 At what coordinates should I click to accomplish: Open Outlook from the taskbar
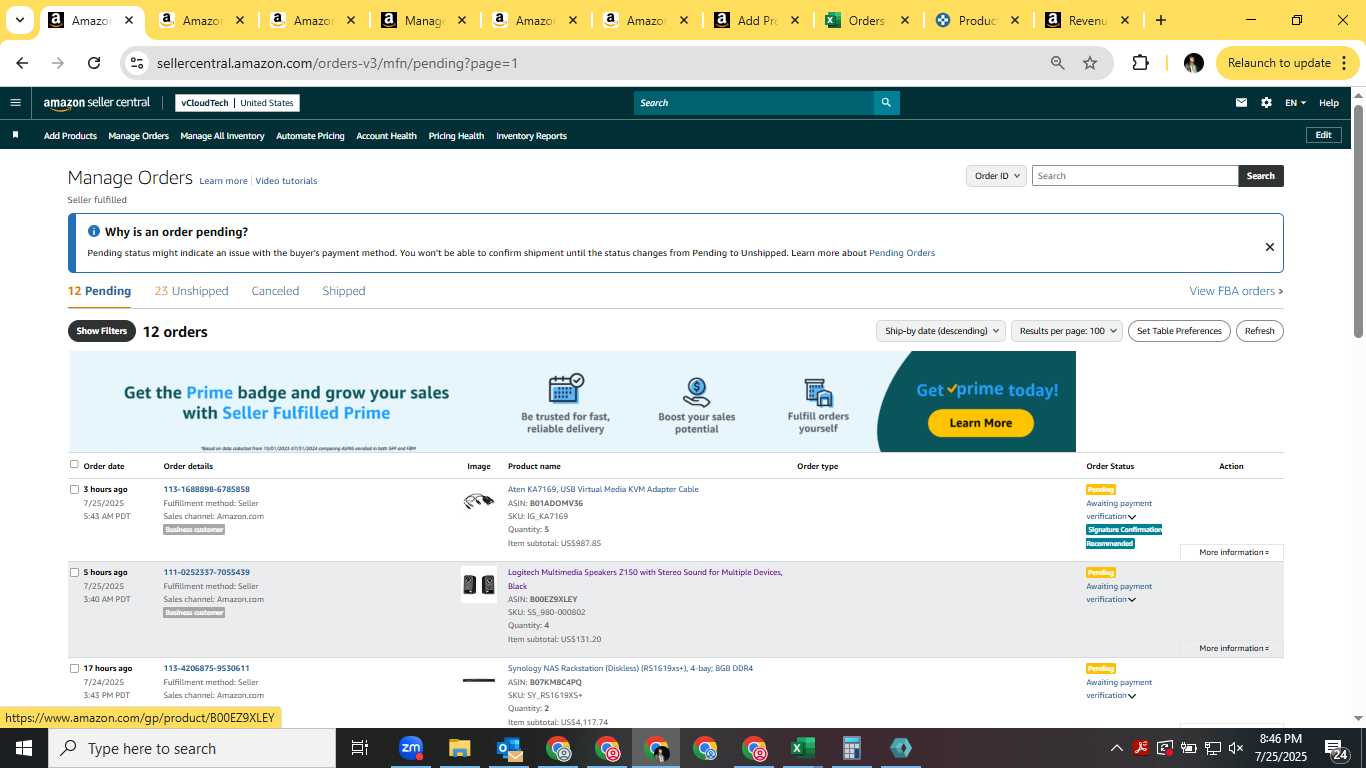[509, 748]
